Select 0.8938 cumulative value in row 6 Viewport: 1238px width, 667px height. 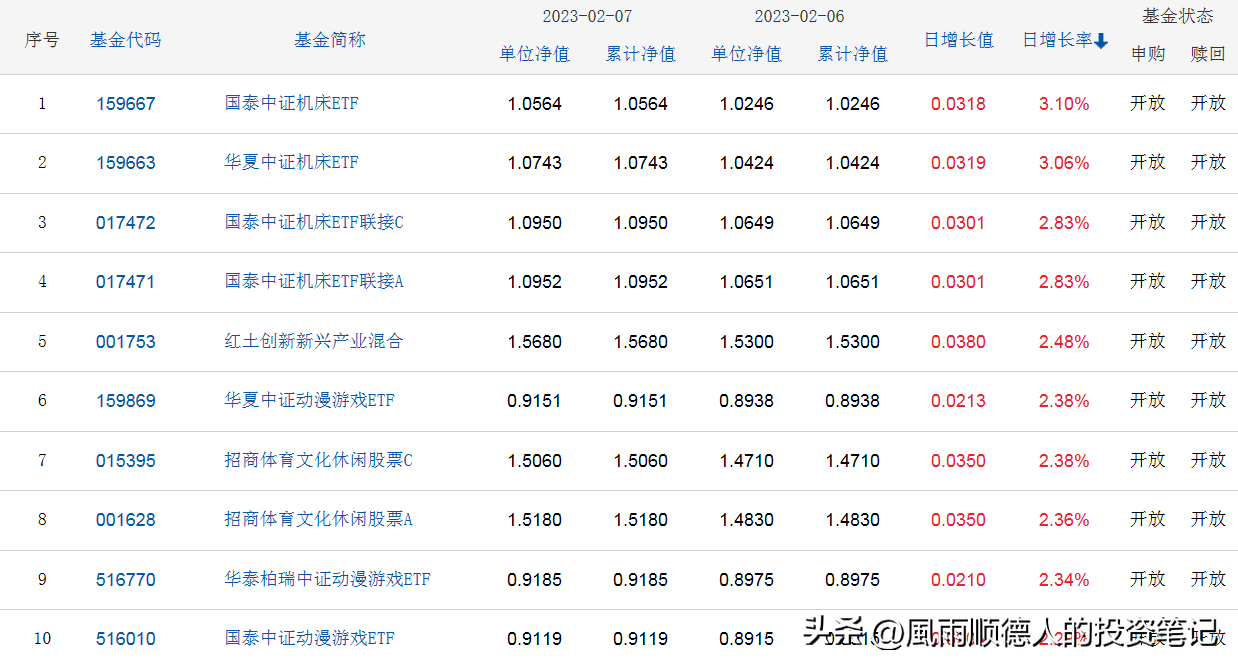pos(852,401)
